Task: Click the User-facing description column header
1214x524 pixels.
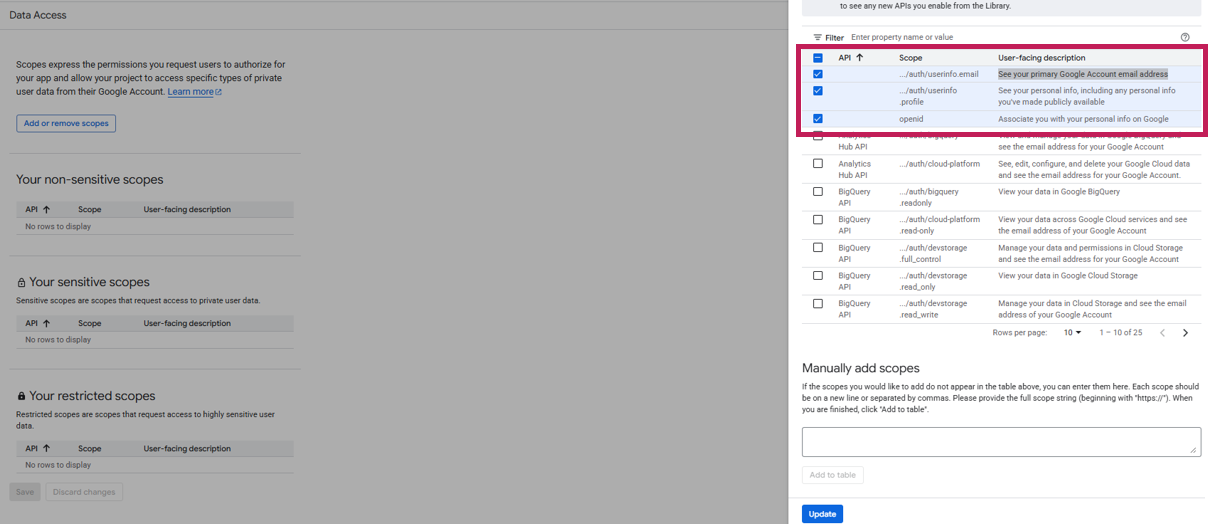Action: 1041,58
